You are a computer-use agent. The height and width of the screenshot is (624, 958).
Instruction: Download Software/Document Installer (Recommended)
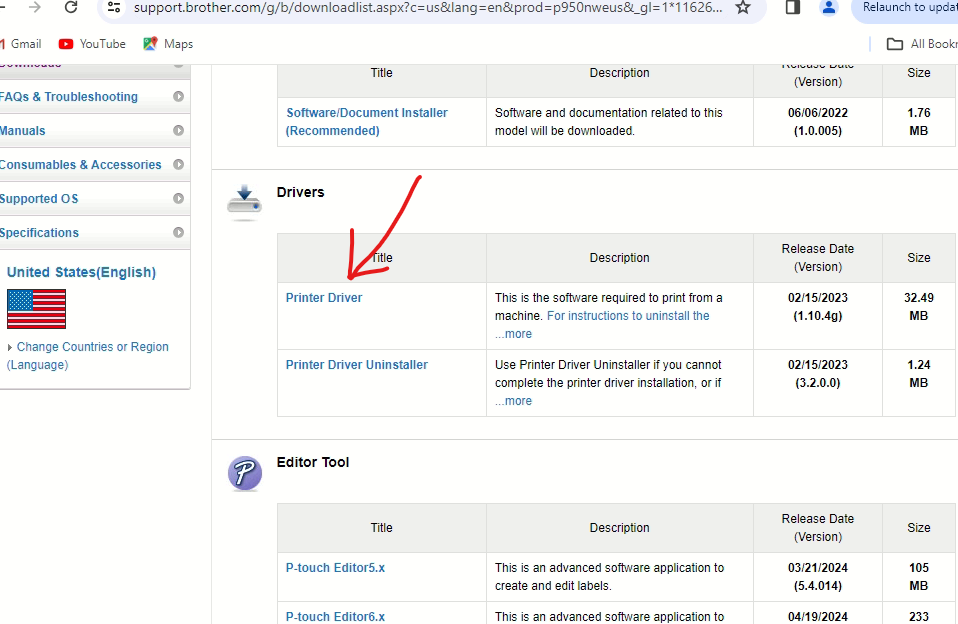point(367,122)
